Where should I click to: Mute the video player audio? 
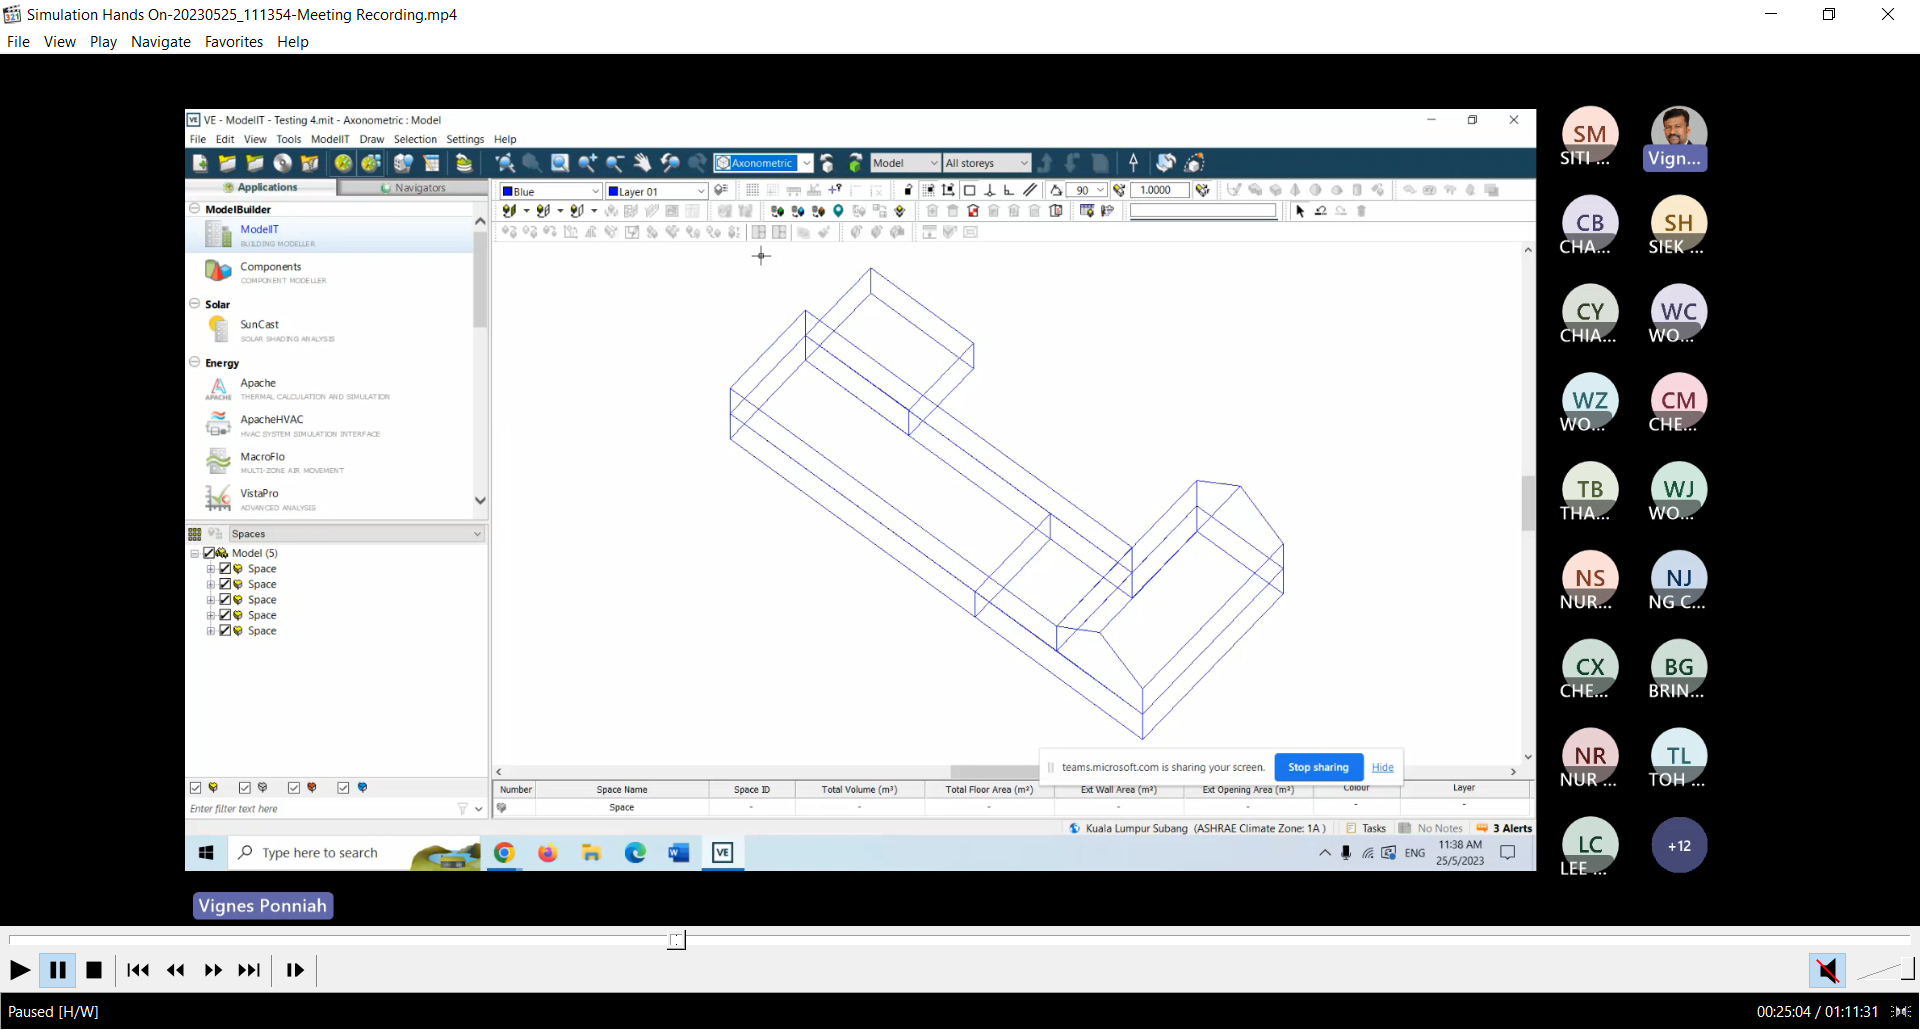1827,970
